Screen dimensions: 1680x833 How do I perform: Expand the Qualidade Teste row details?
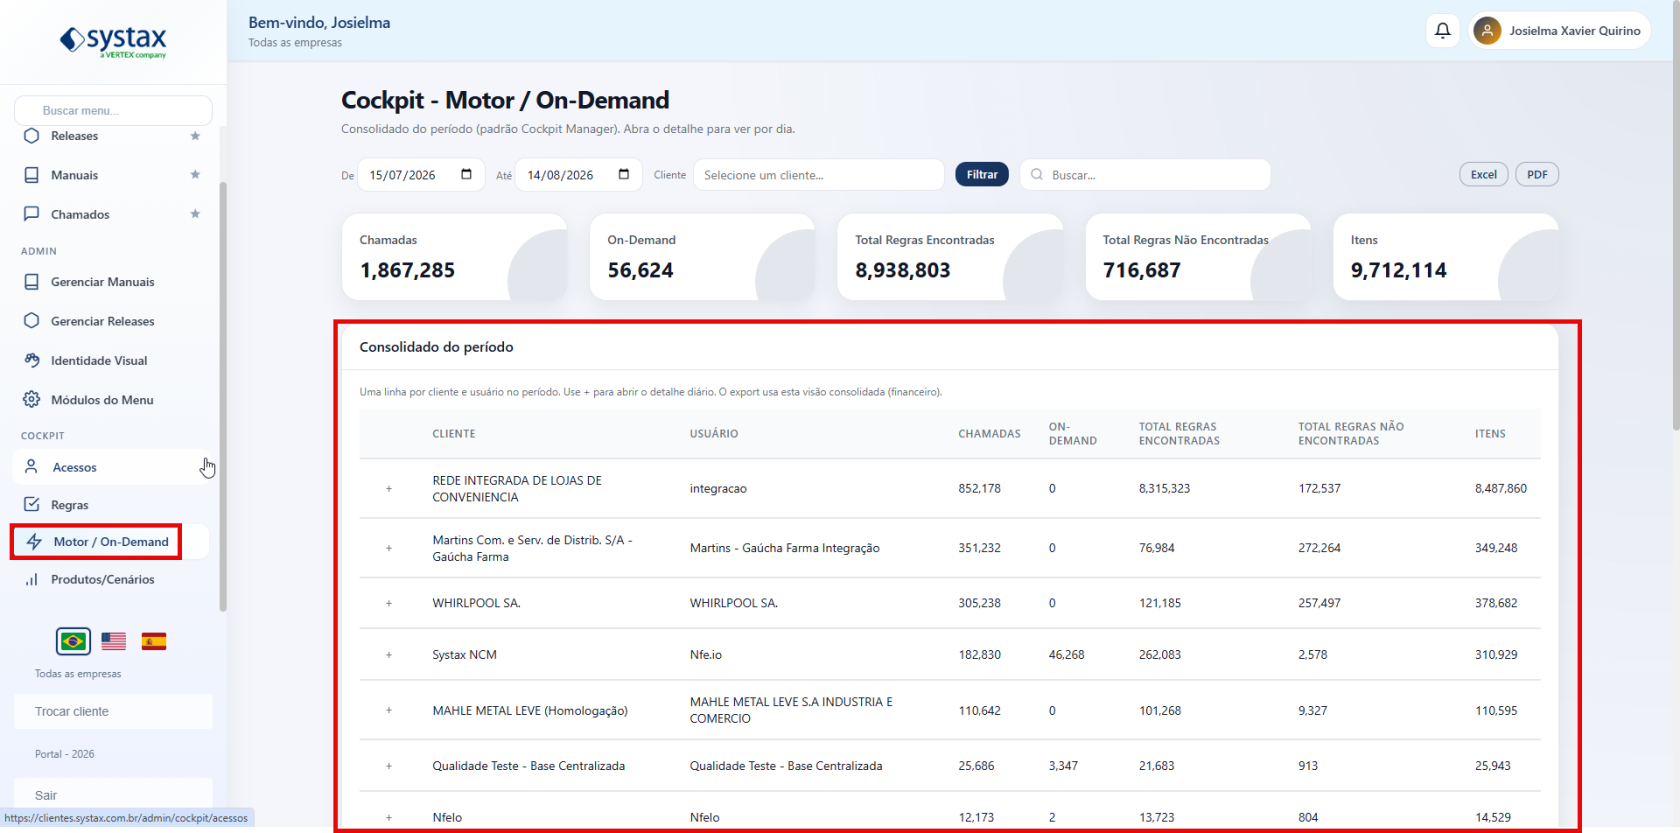[389, 766]
